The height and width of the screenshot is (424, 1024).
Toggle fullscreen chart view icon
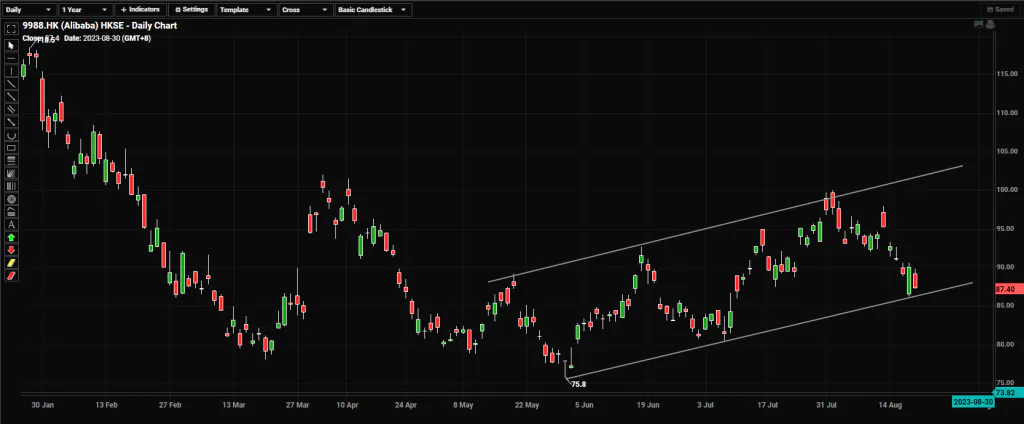[x=11, y=29]
